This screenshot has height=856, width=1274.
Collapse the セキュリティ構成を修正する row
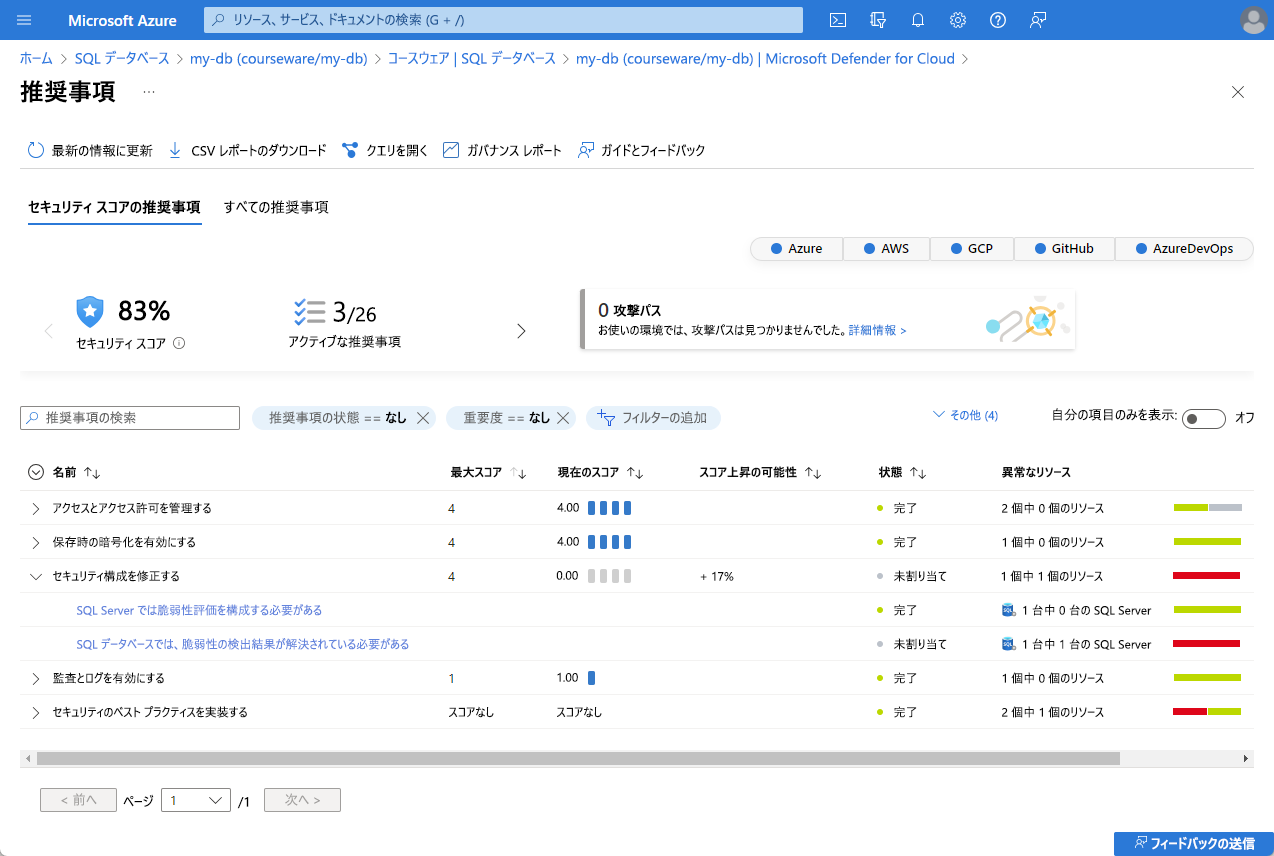point(36,577)
